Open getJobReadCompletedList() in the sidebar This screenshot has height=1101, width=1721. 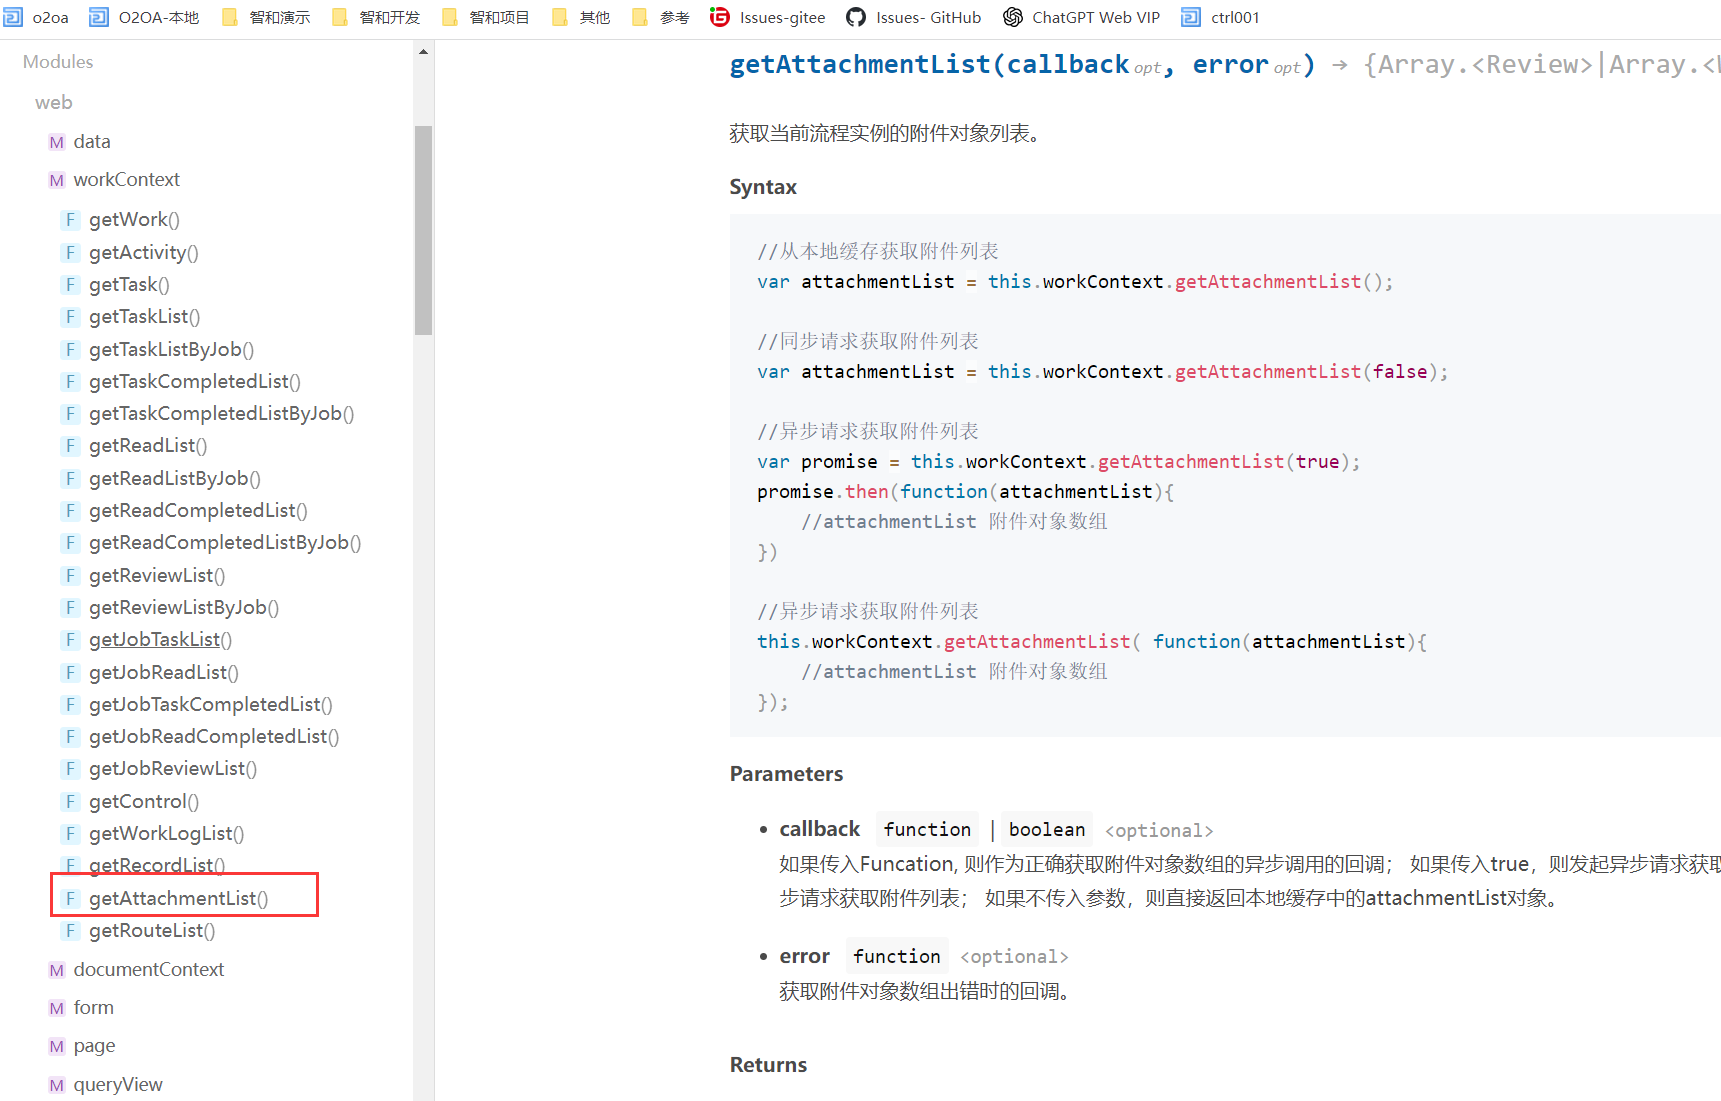coord(214,737)
